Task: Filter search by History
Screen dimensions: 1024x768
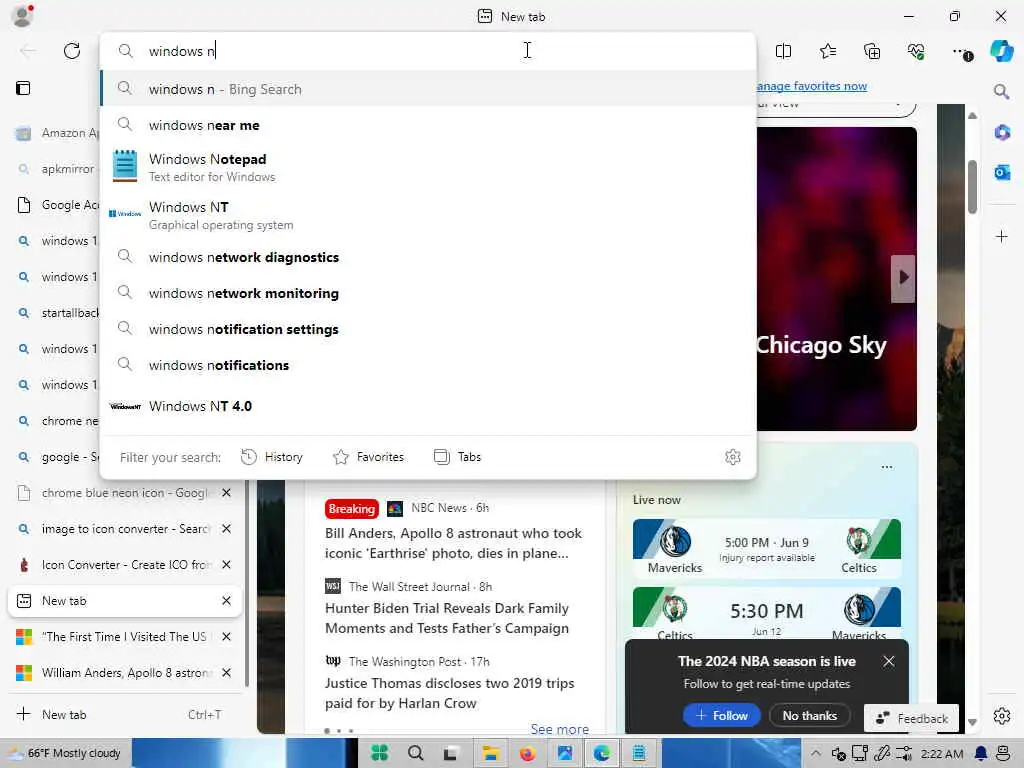Action: (x=272, y=457)
